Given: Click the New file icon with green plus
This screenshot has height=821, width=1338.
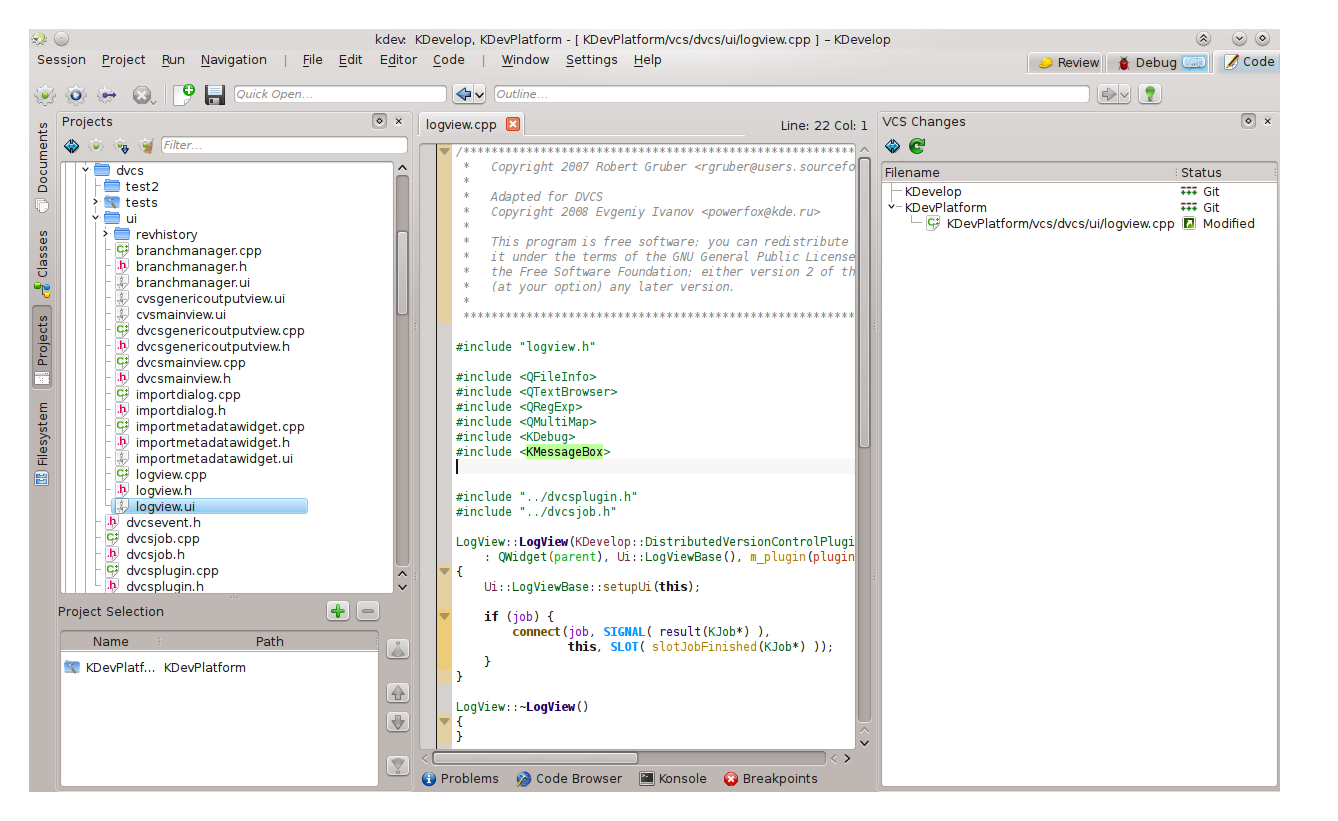Looking at the screenshot, I should 184,94.
